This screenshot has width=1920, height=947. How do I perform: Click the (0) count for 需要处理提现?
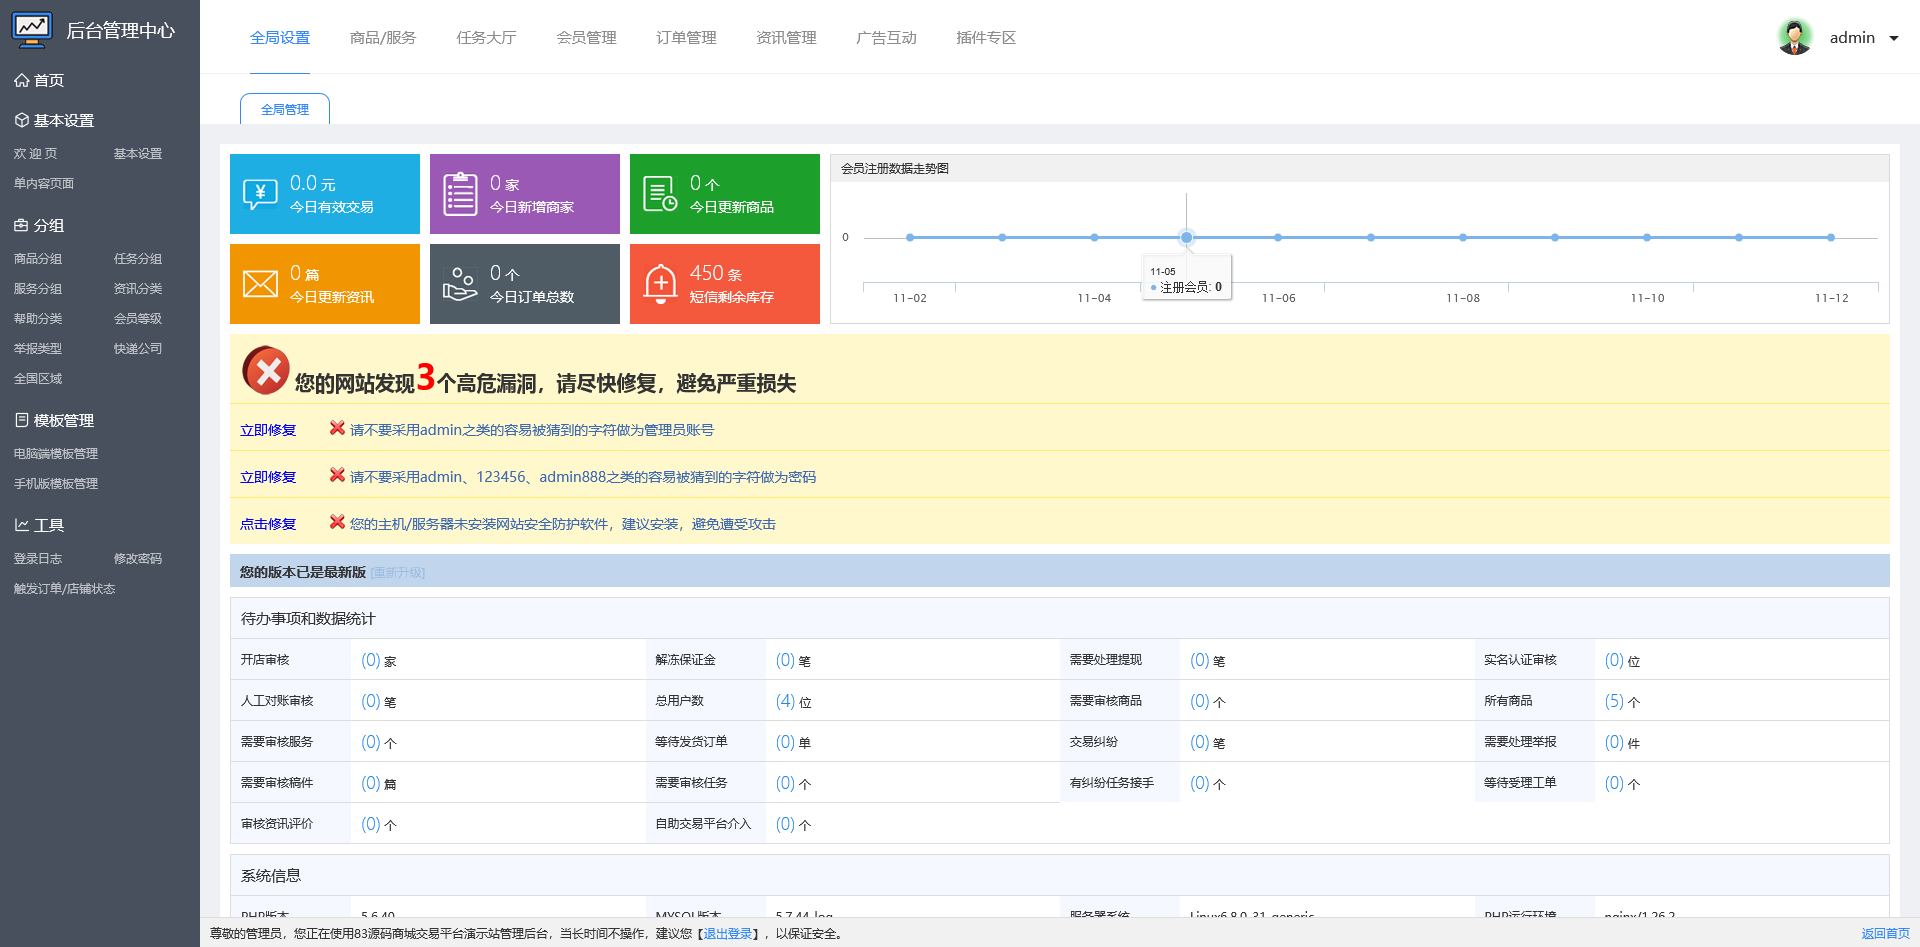(x=1200, y=660)
